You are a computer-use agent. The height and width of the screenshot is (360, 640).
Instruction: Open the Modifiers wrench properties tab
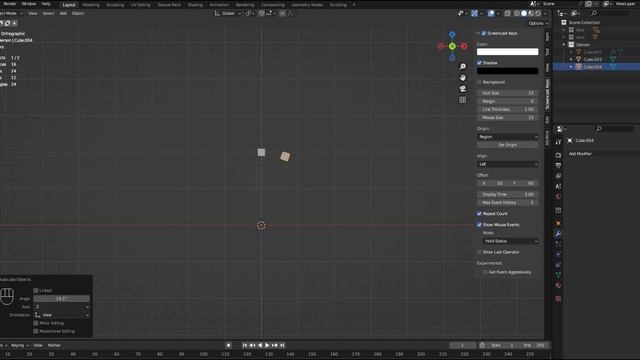point(558,233)
